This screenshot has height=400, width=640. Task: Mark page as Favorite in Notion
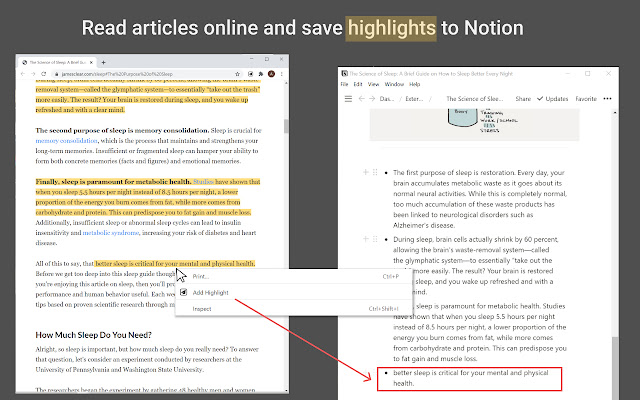pos(586,99)
